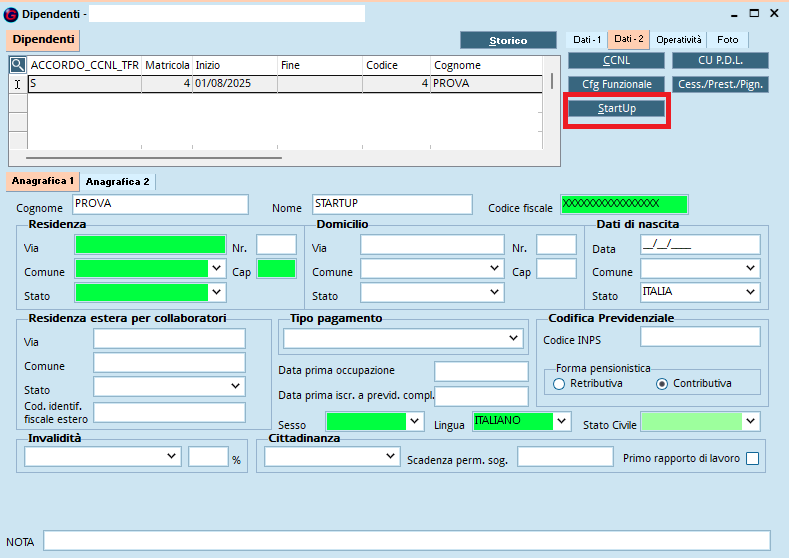Click the CCNL button
This screenshot has height=558, width=789.
pyautogui.click(x=616, y=60)
